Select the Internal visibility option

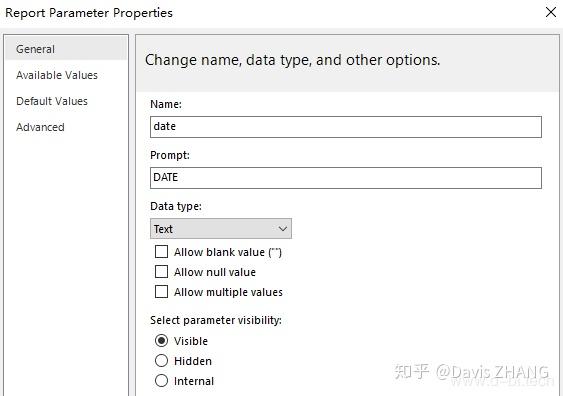[161, 381]
